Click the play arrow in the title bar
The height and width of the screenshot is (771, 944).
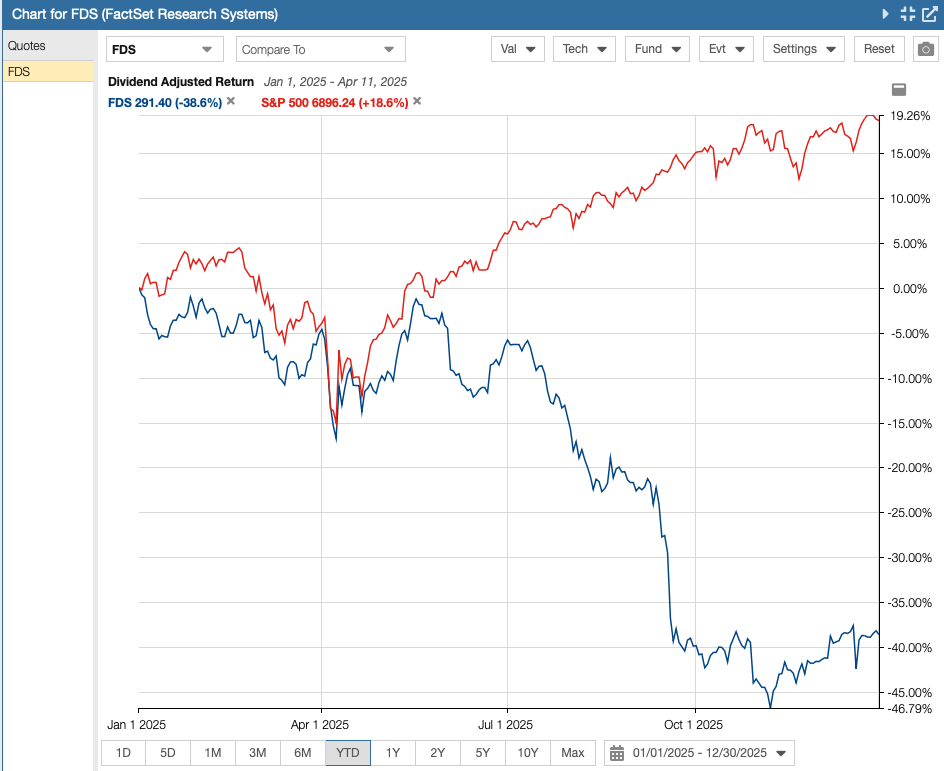coord(885,13)
